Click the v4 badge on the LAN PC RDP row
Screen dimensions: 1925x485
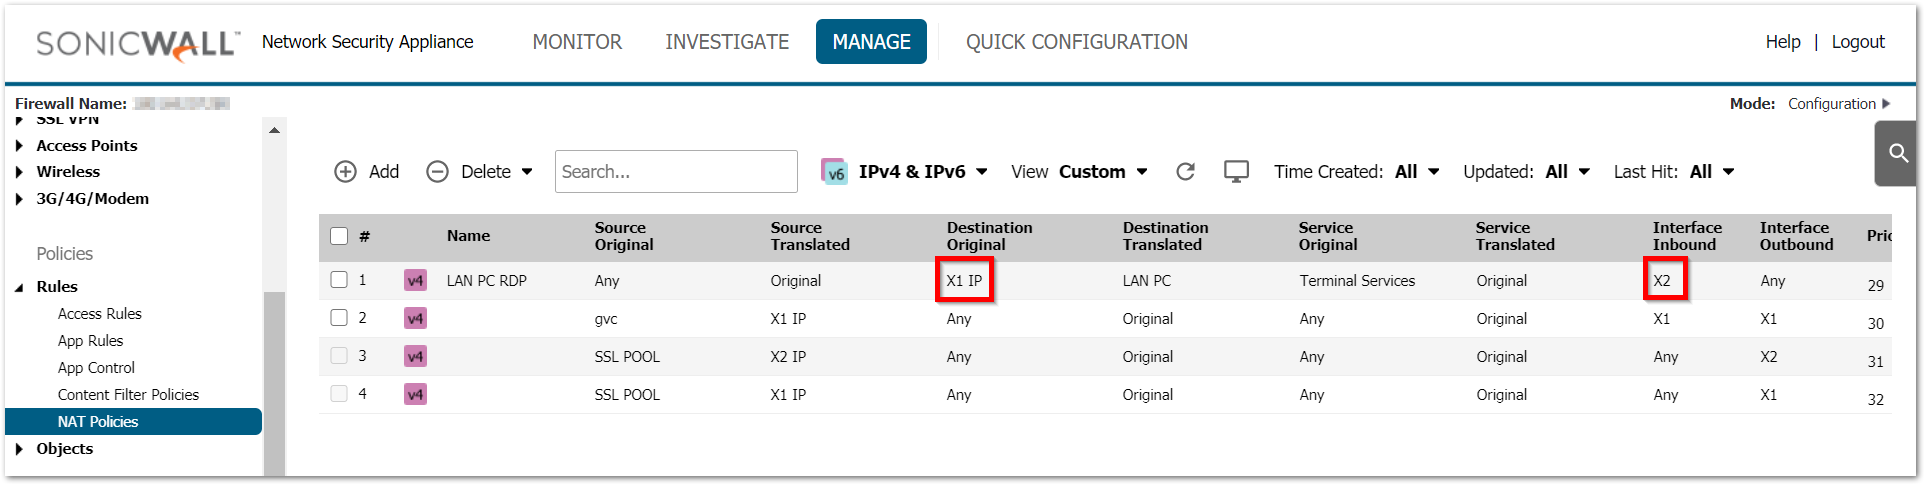click(415, 281)
